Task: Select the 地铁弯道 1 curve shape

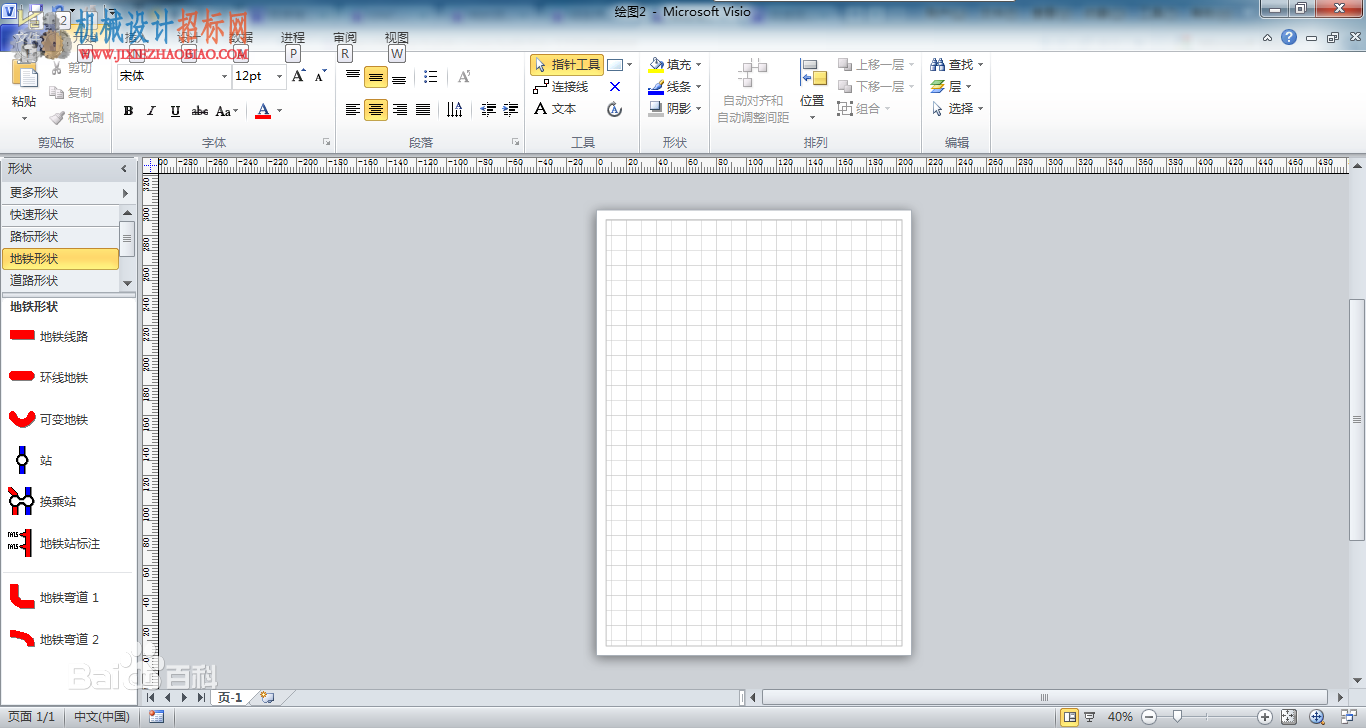Action: pyautogui.click(x=55, y=598)
